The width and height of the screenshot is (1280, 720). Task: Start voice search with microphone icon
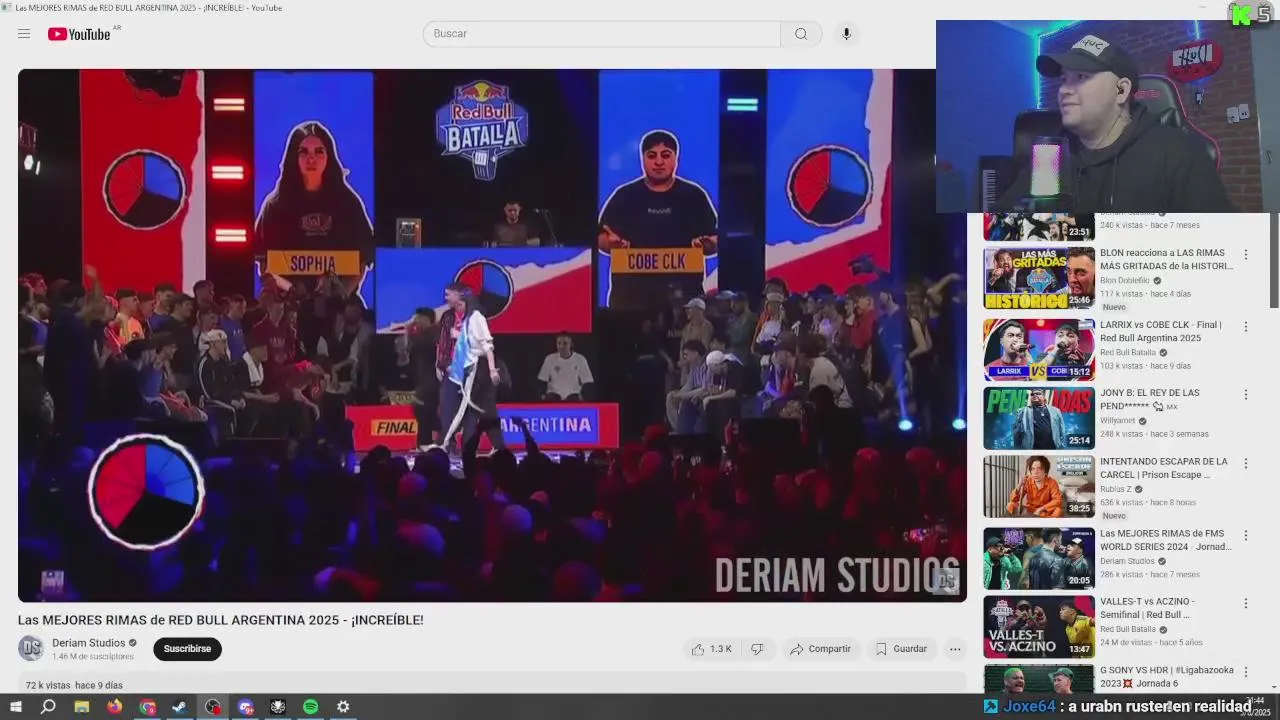(846, 34)
